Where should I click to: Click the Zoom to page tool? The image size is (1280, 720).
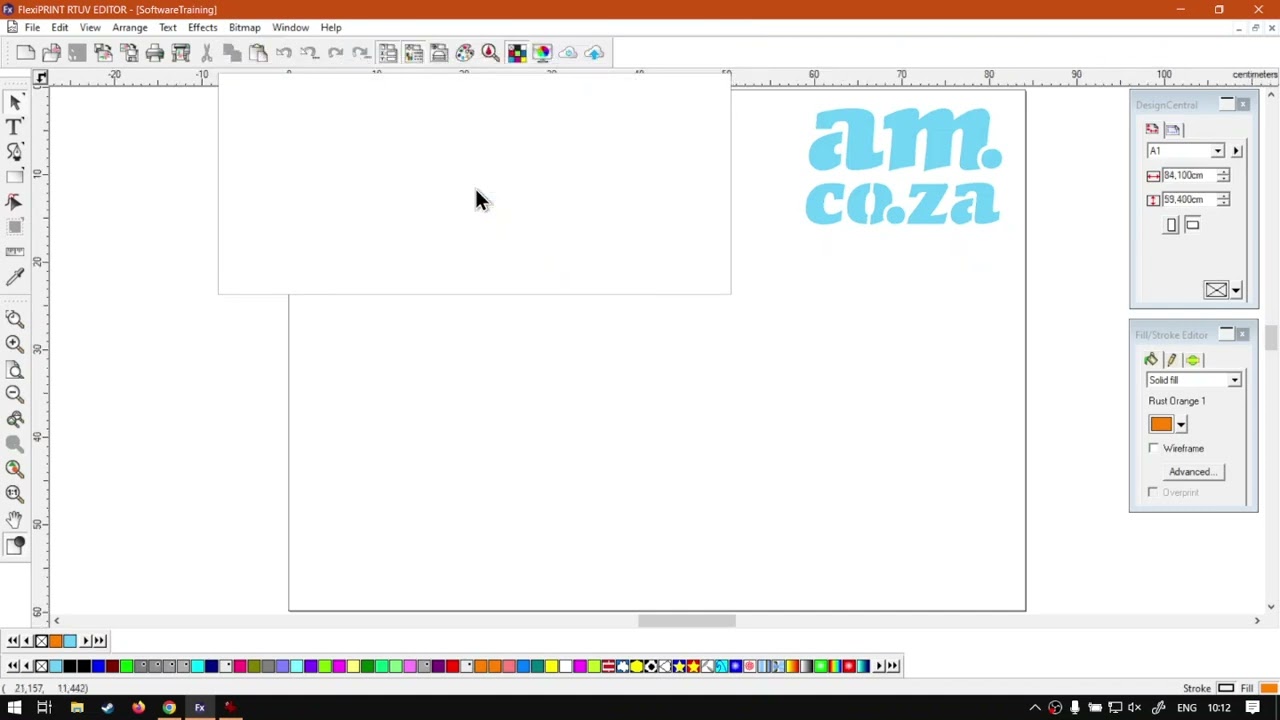15,369
